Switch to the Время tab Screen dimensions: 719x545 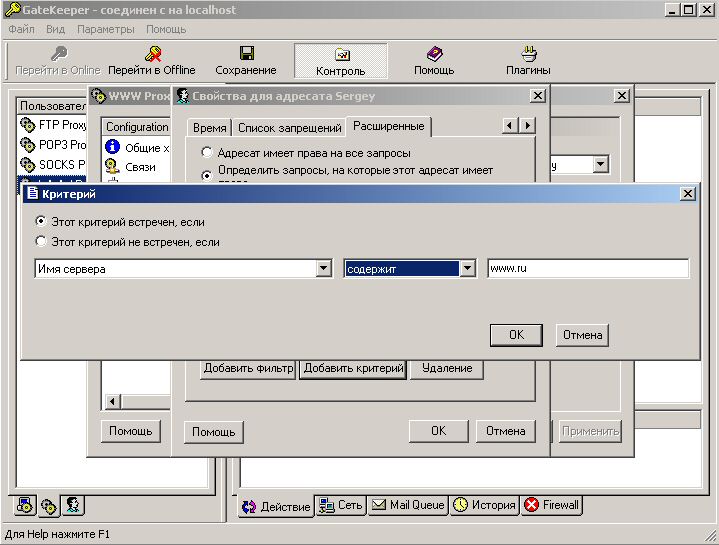[x=210, y=128]
